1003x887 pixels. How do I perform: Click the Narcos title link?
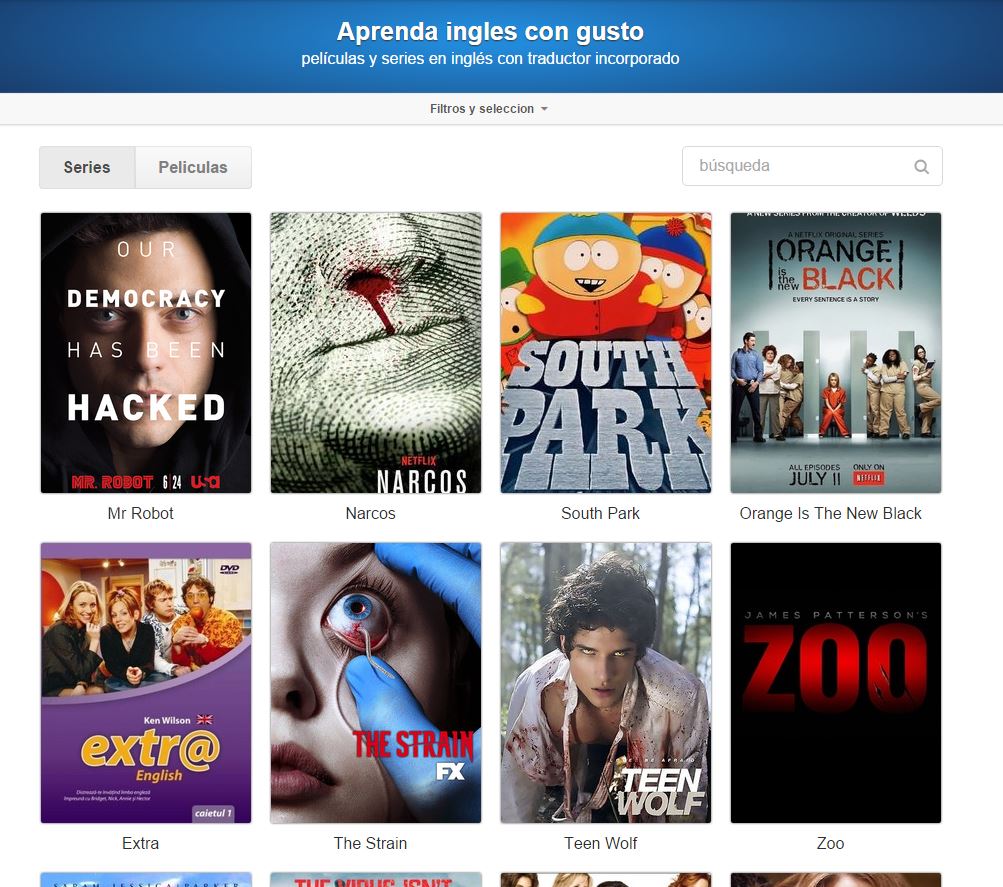tap(370, 514)
